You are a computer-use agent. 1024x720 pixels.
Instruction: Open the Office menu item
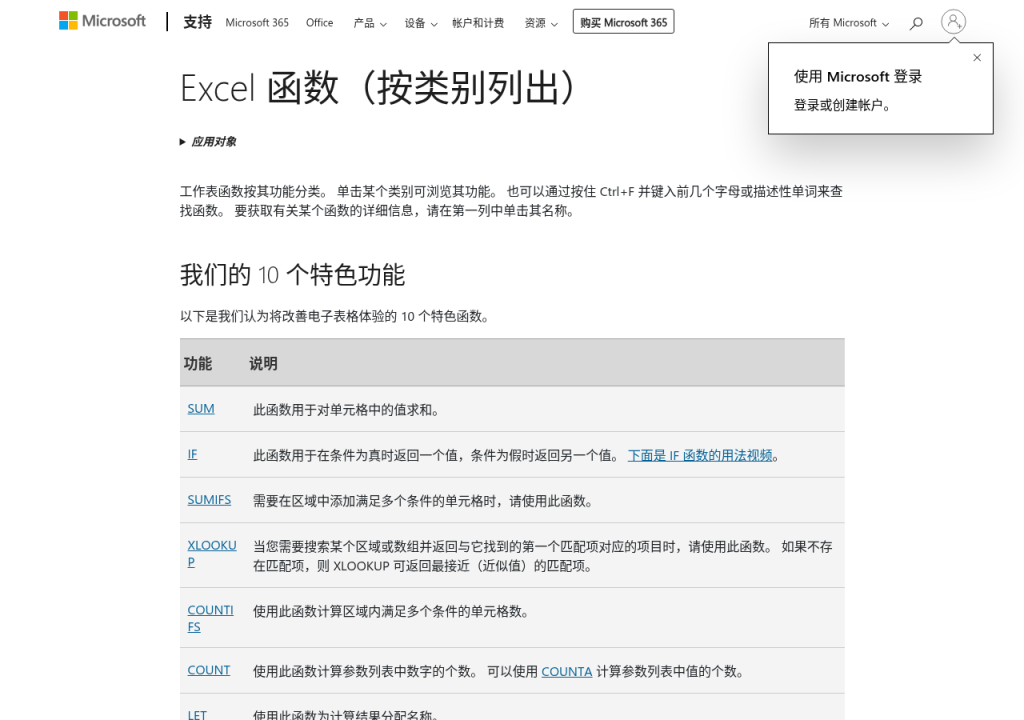tap(319, 23)
